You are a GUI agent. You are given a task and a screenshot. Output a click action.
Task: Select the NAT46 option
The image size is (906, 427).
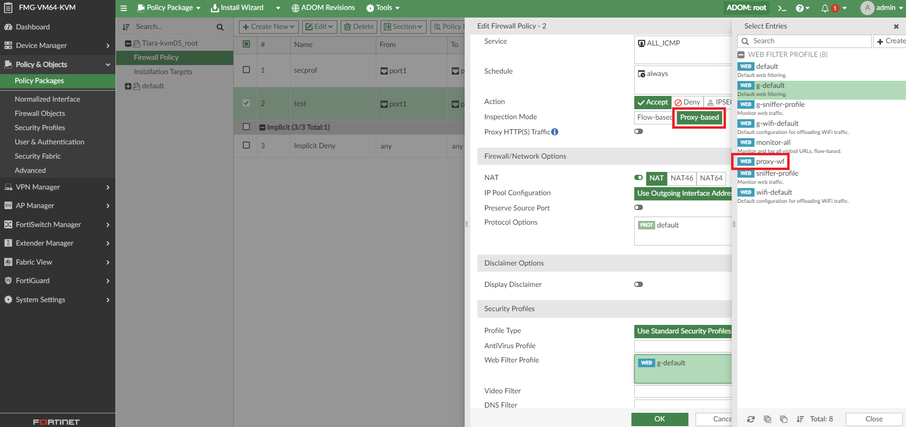(682, 178)
